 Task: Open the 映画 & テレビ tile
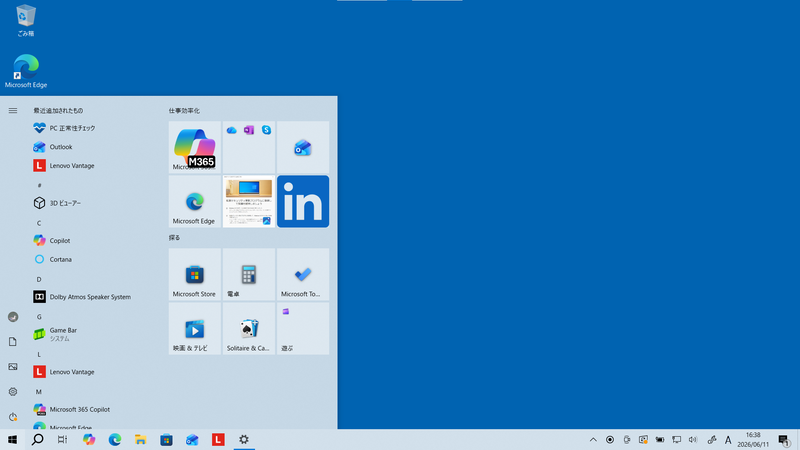pyautogui.click(x=194, y=329)
